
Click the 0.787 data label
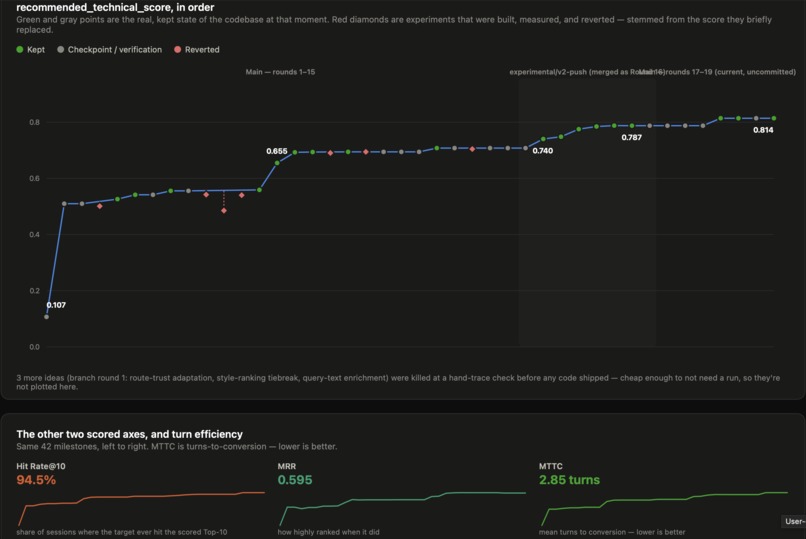pos(631,137)
